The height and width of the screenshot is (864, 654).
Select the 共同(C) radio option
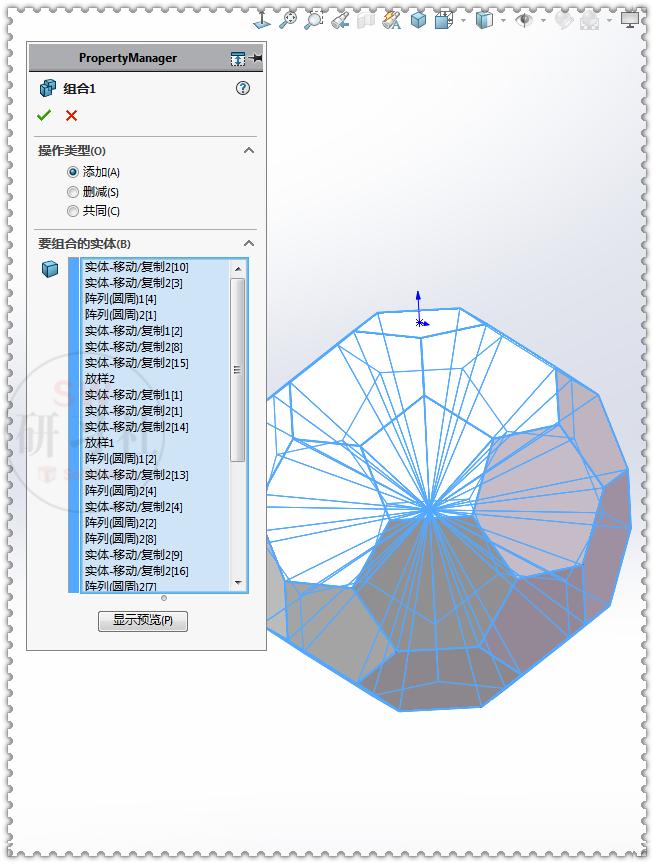73,211
